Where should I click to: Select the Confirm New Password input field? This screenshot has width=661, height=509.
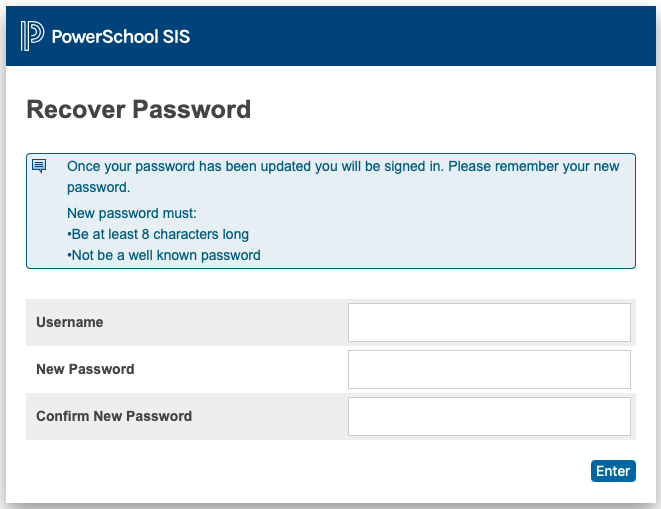point(489,416)
